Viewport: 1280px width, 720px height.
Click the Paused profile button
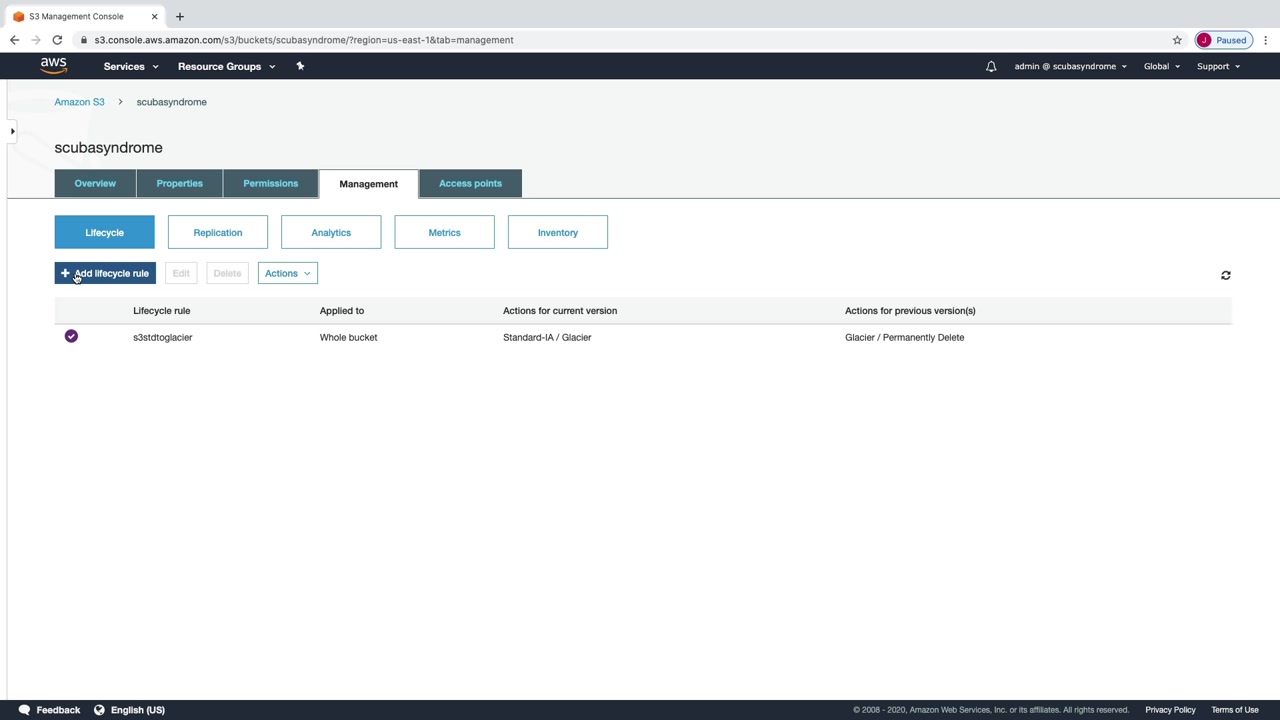(x=1224, y=40)
